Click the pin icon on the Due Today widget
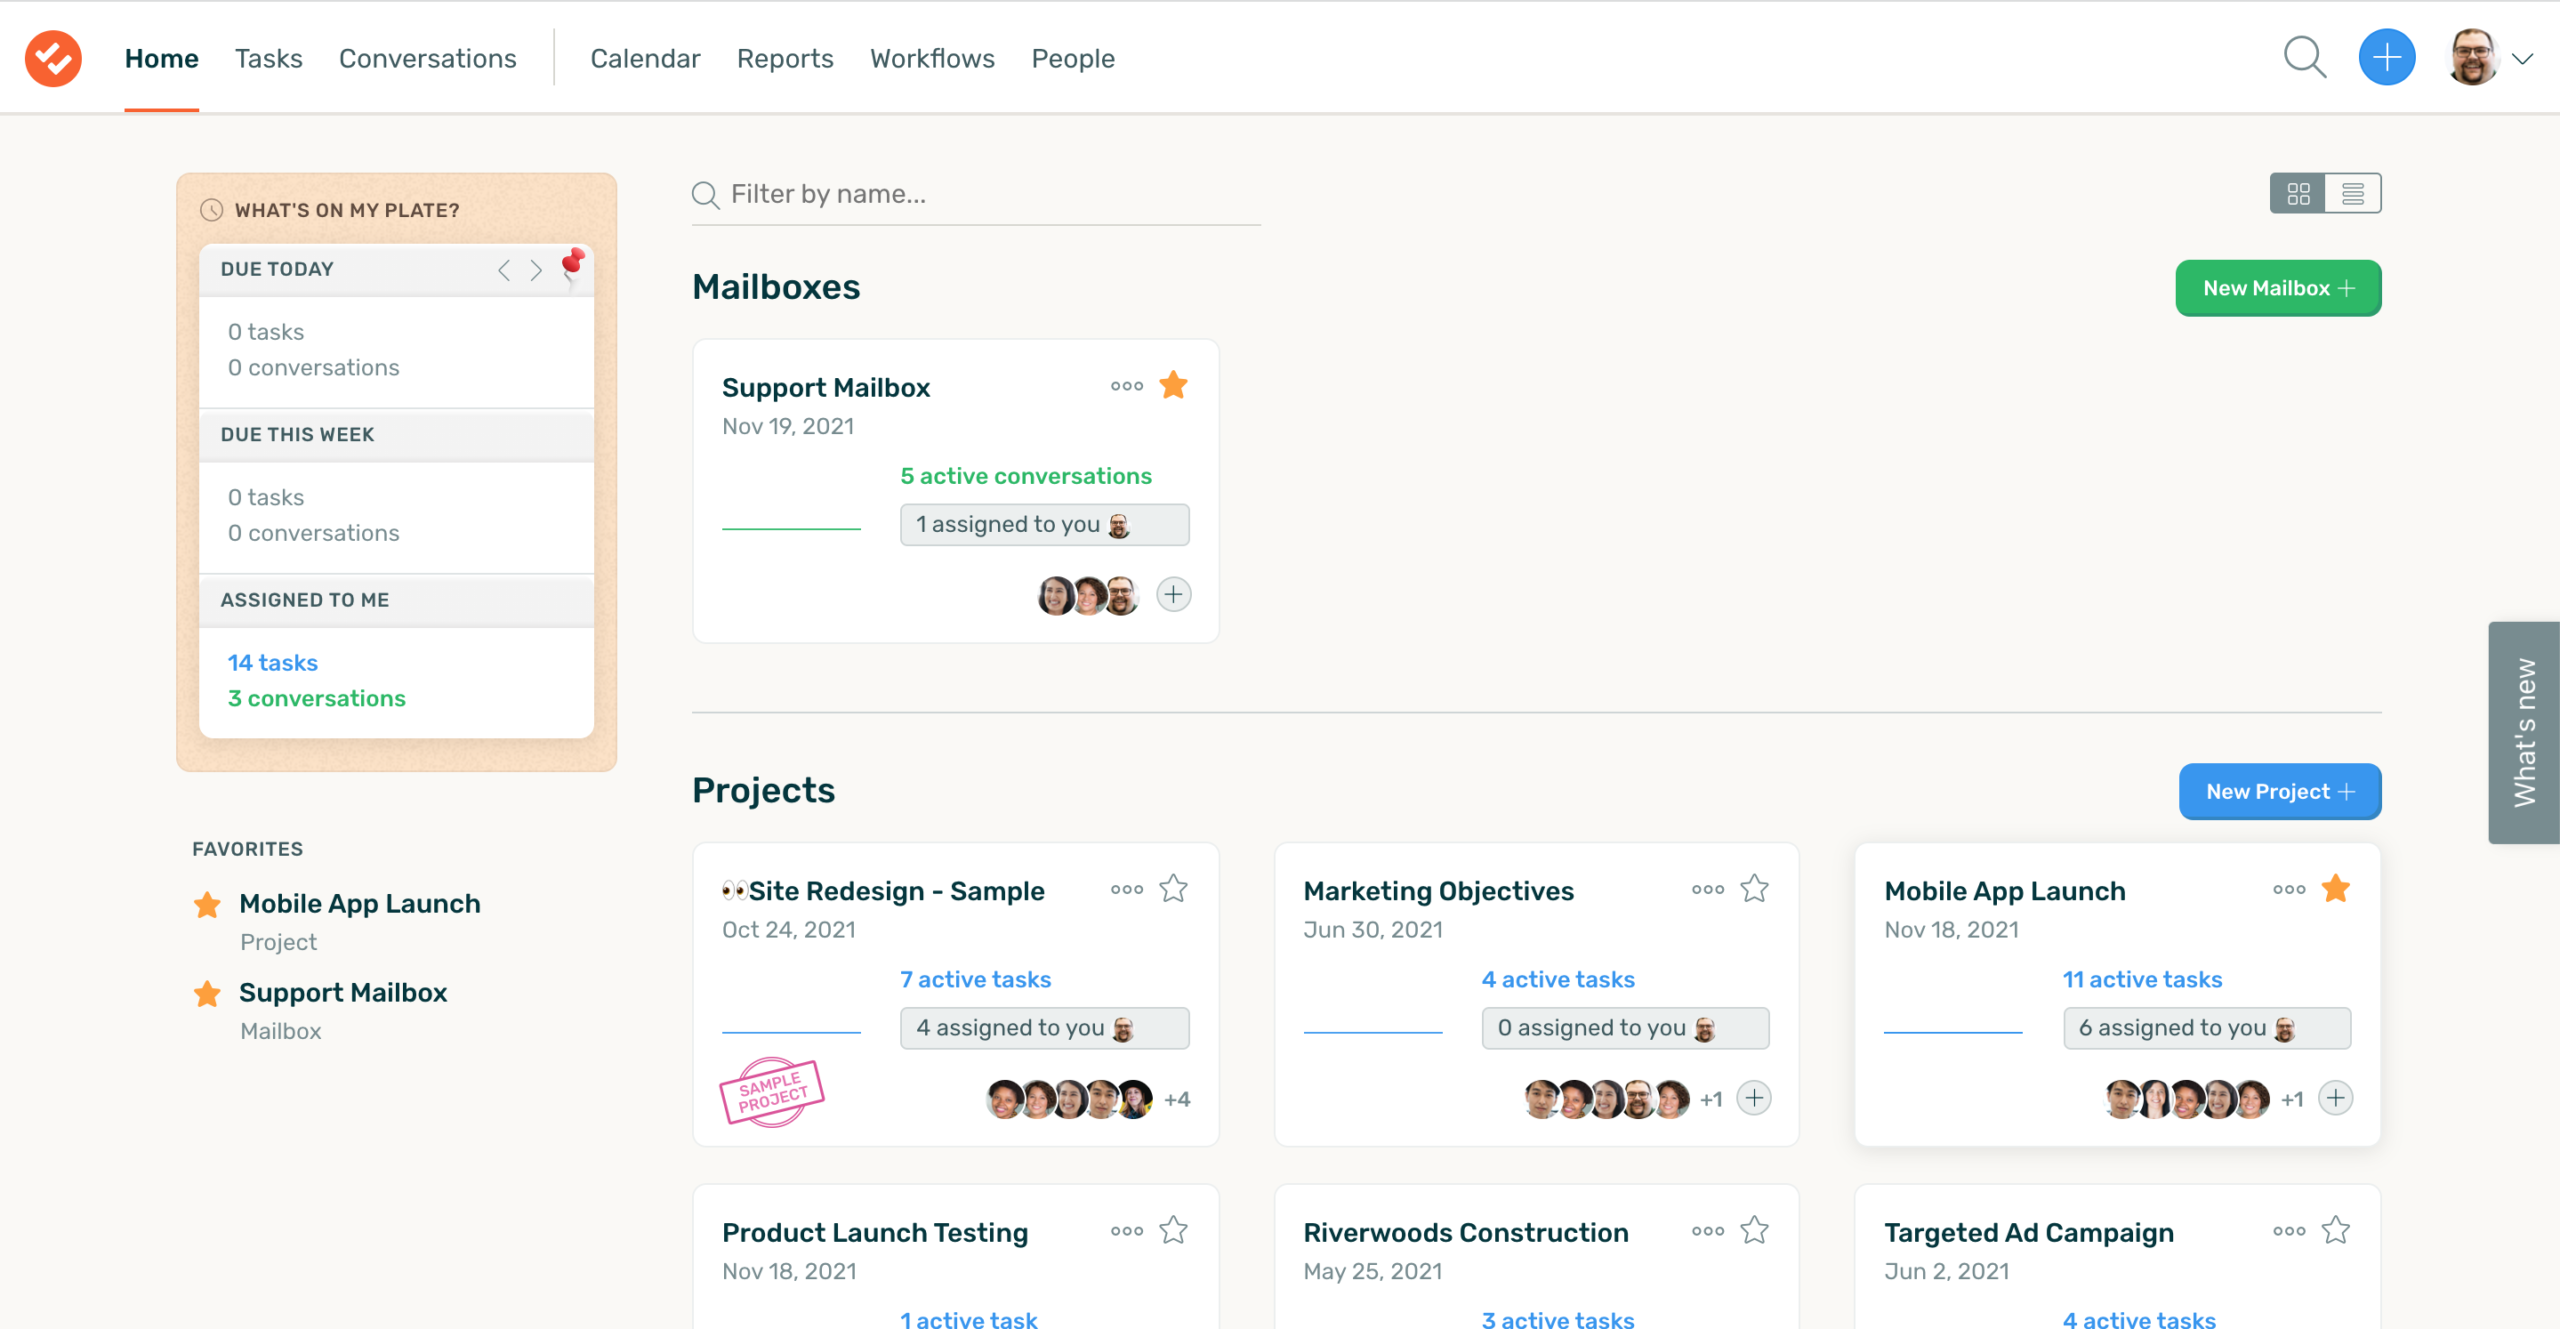2560x1329 pixels. click(573, 262)
